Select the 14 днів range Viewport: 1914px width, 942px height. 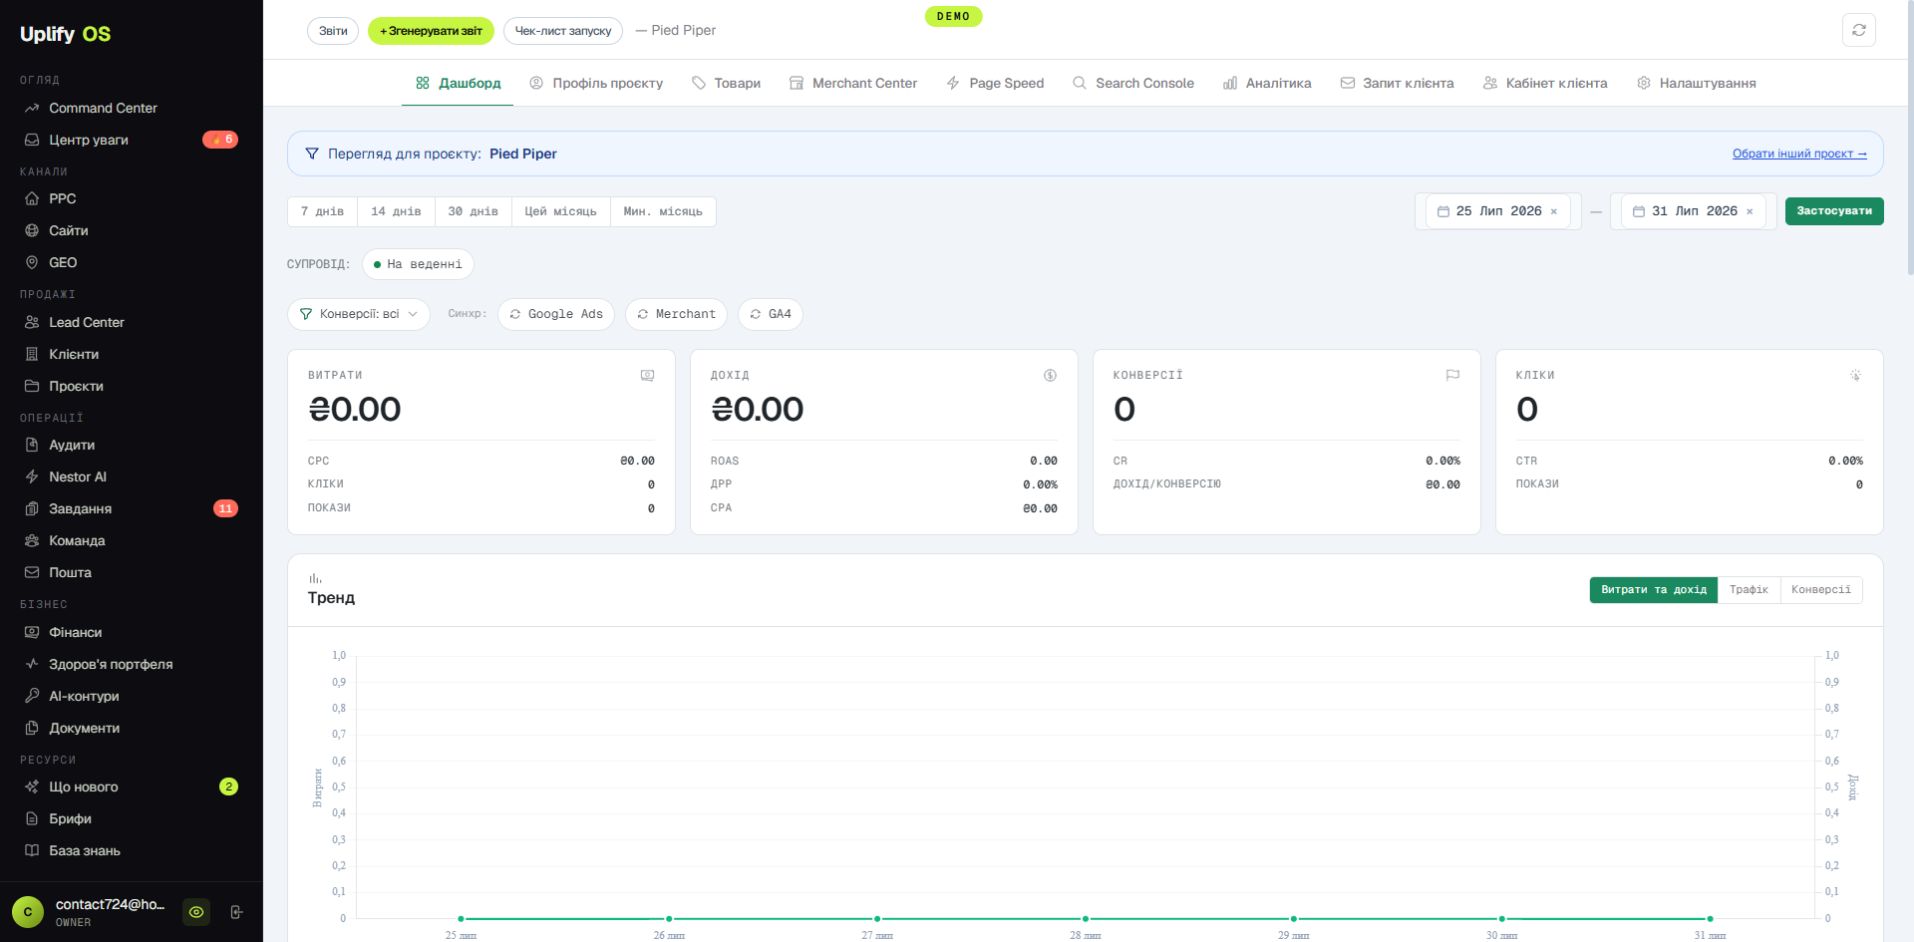coord(396,212)
